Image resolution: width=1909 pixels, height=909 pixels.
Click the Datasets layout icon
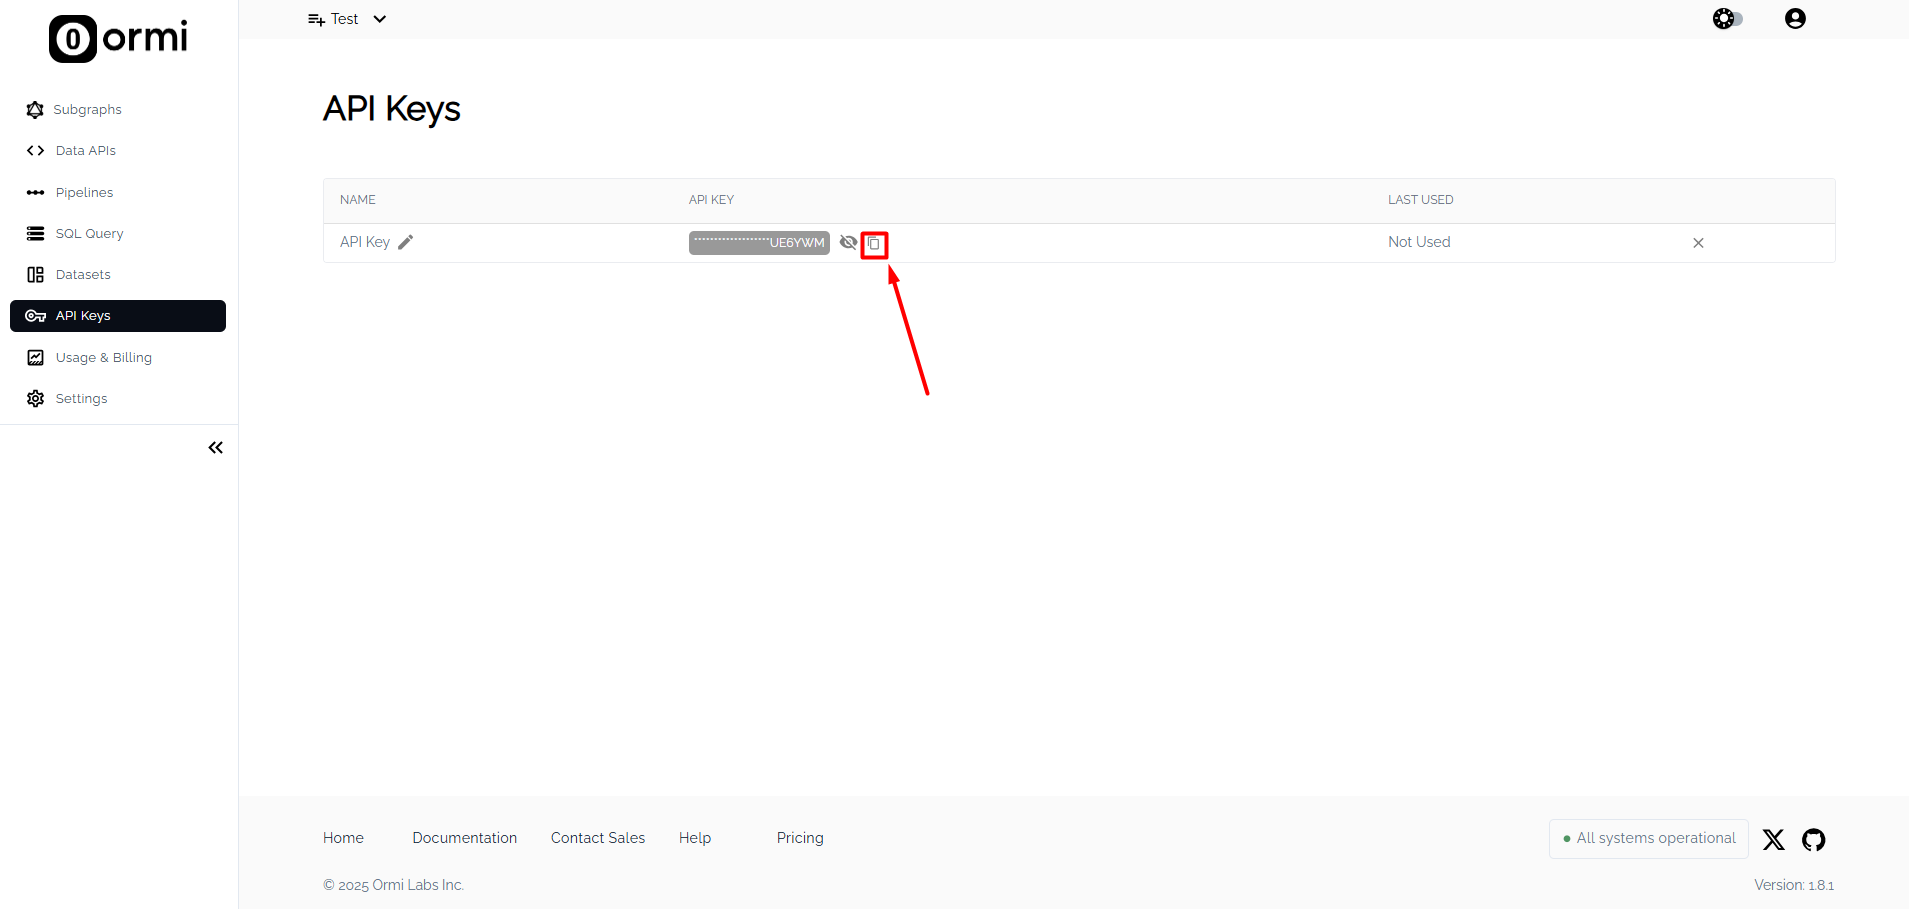(35, 275)
